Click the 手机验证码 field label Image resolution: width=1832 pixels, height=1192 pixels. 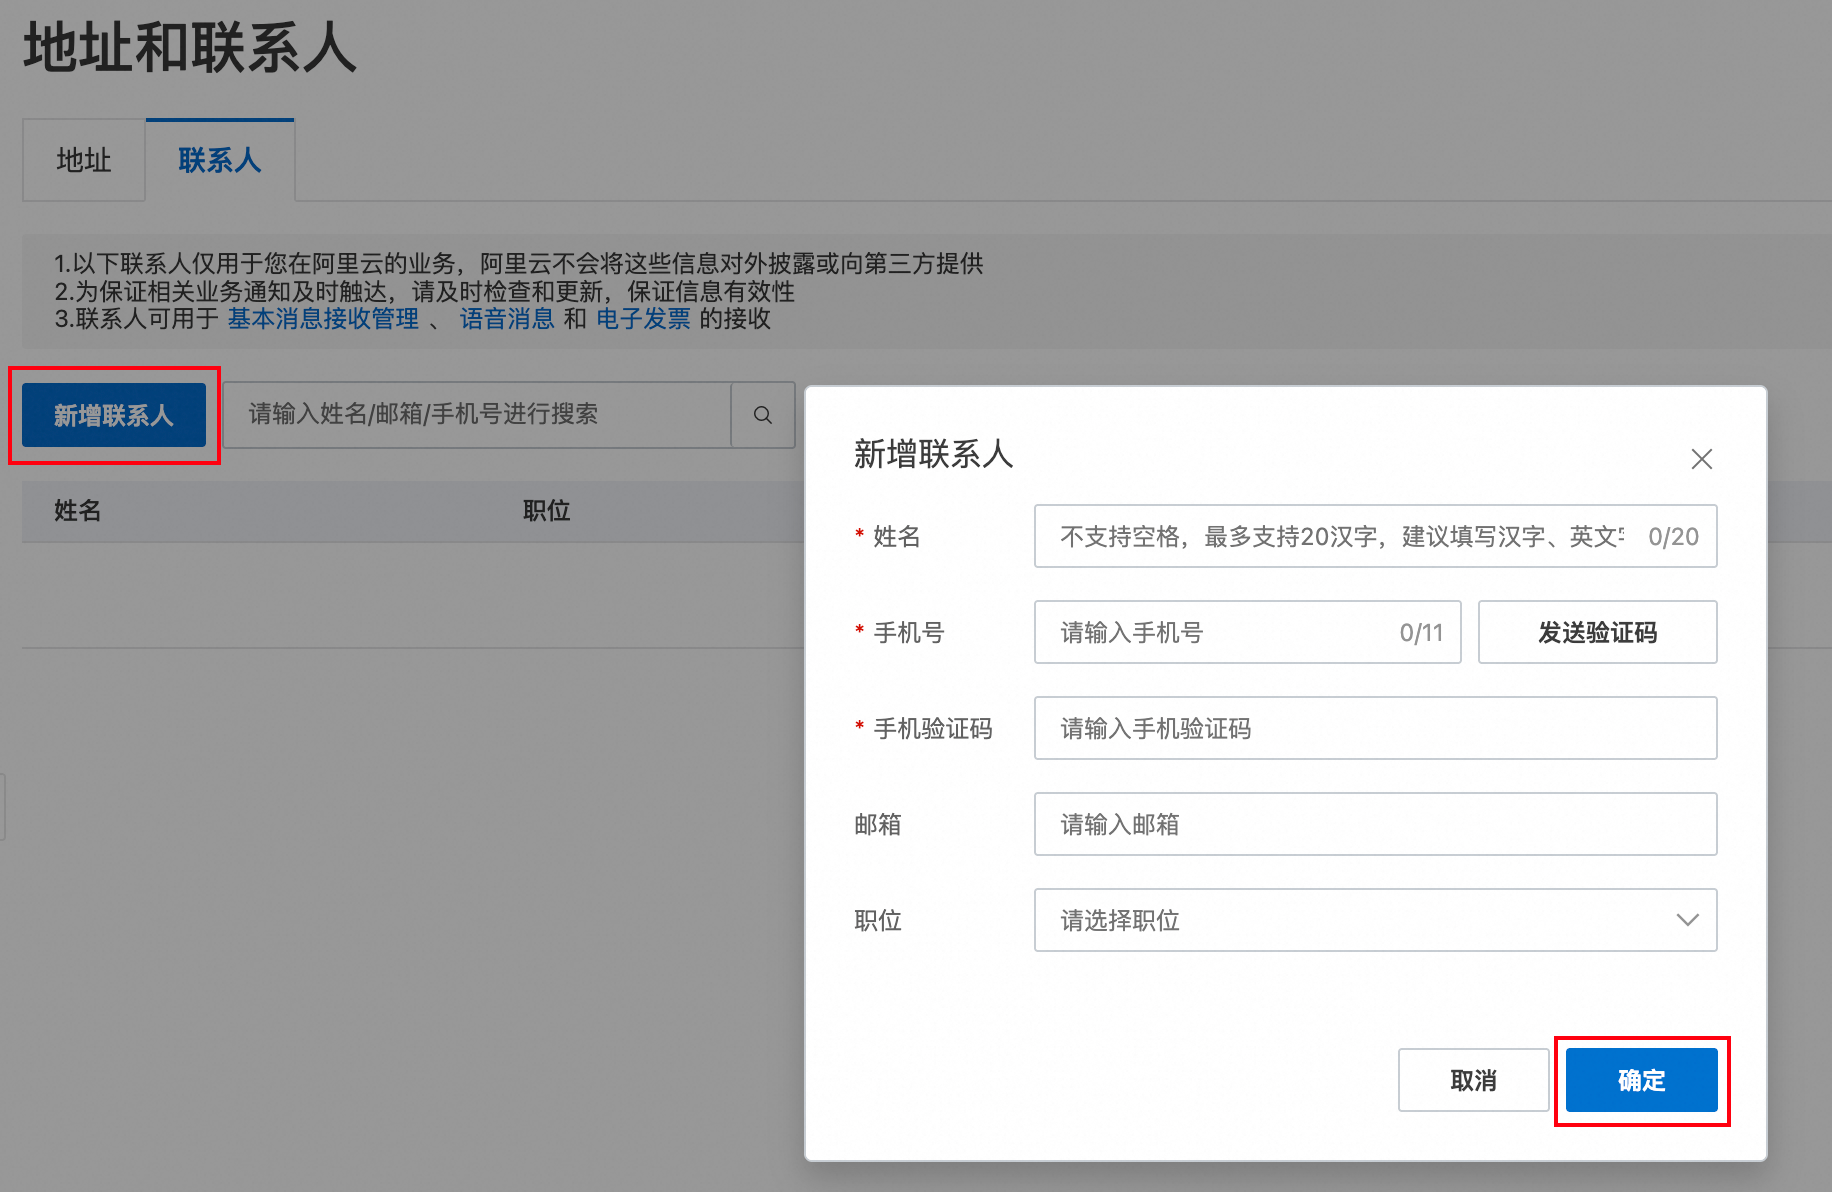(x=933, y=729)
